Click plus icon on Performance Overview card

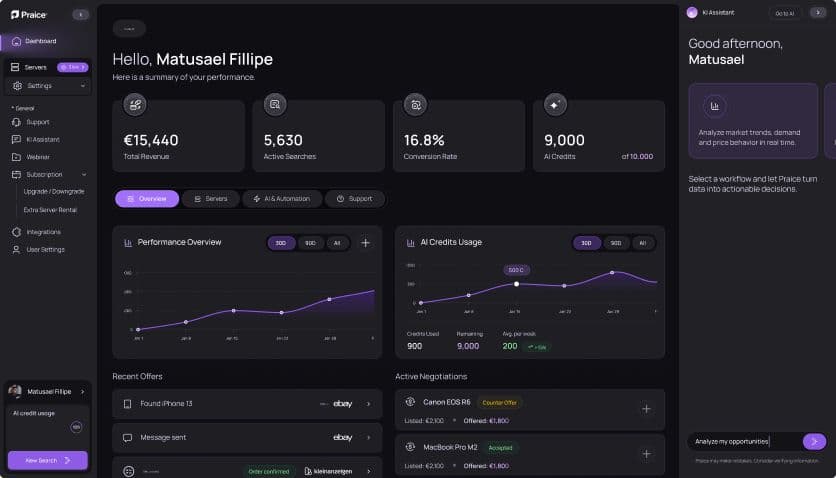(365, 243)
